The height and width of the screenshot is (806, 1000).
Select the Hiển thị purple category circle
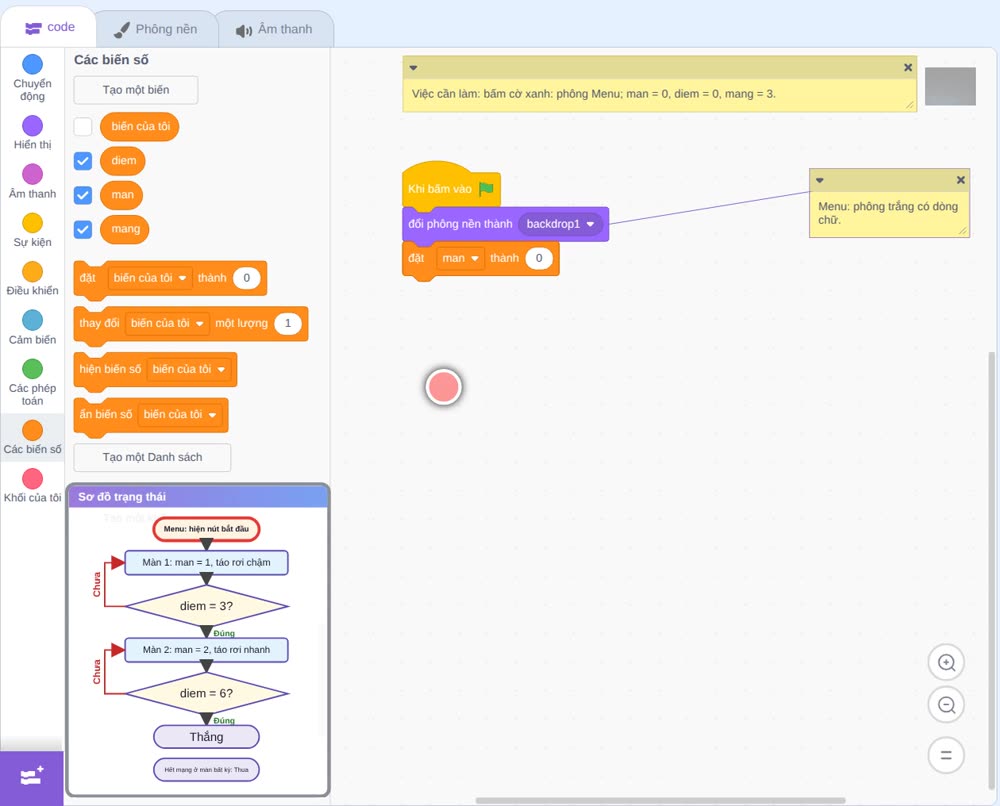33,126
